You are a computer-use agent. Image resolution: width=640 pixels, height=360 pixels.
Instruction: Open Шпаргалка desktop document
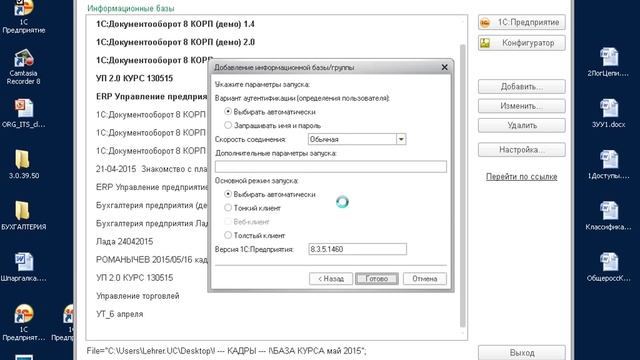(x=24, y=267)
